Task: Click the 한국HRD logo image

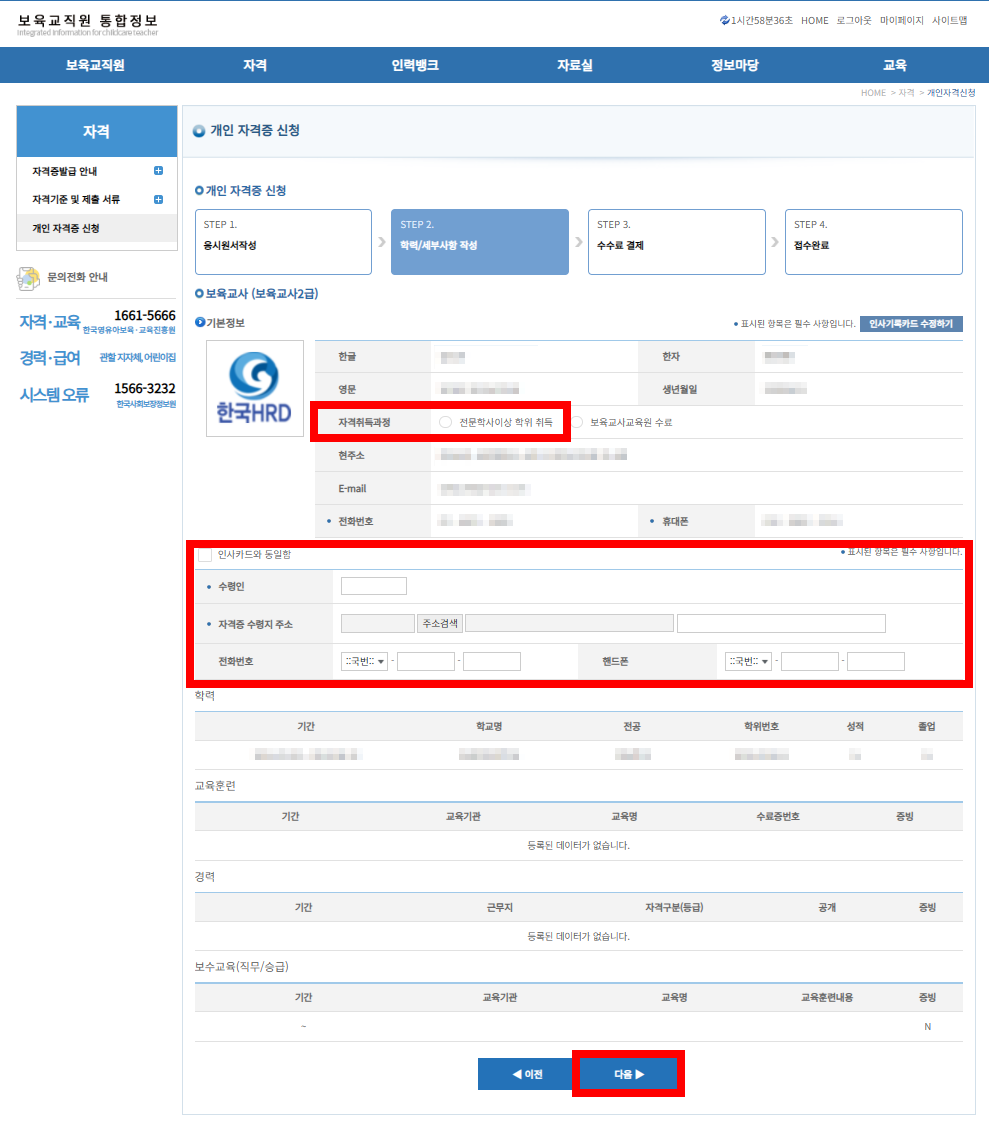Action: click(x=255, y=388)
